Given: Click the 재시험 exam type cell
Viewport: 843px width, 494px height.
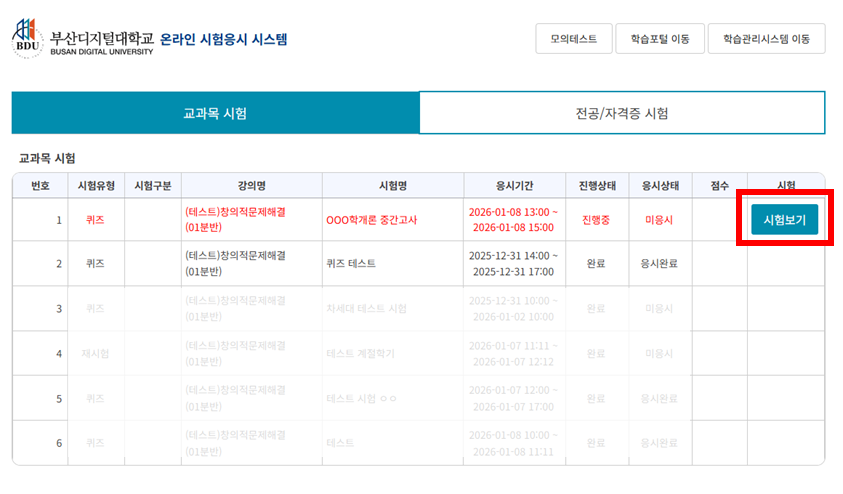Looking at the screenshot, I should coord(95,353).
